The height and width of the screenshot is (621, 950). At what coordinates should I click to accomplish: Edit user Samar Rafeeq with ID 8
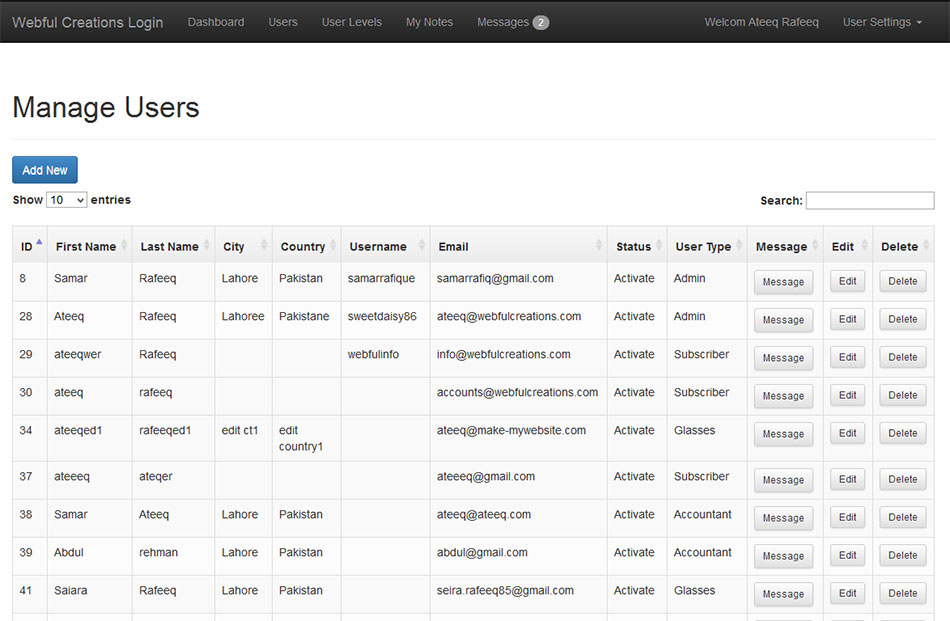tap(847, 282)
